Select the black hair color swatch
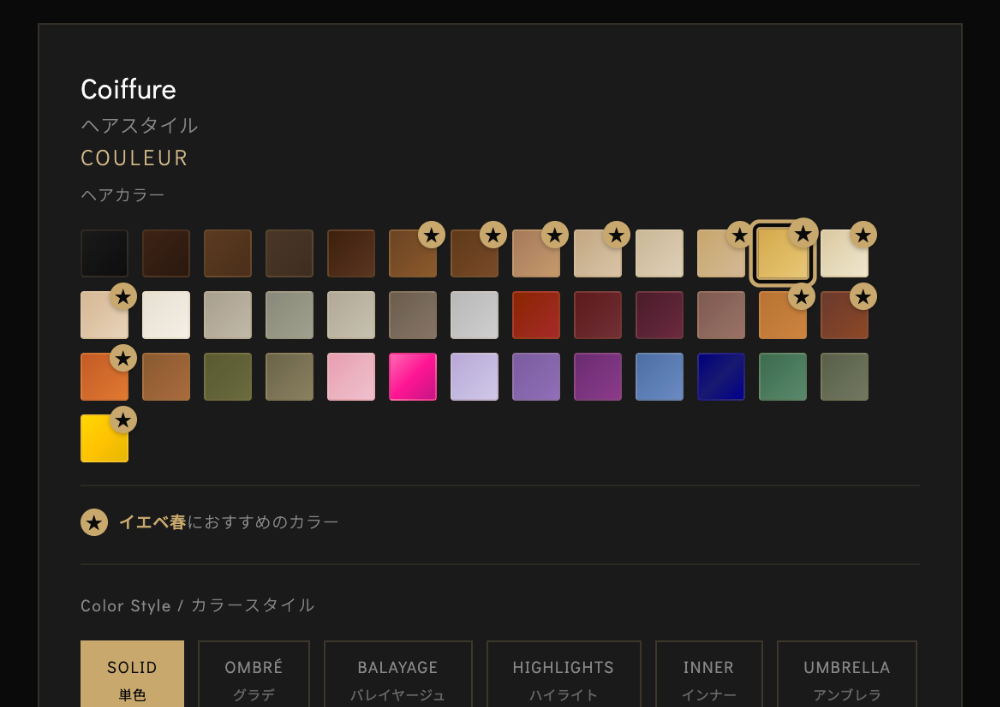Viewport: 1000px width, 707px height. click(104, 252)
